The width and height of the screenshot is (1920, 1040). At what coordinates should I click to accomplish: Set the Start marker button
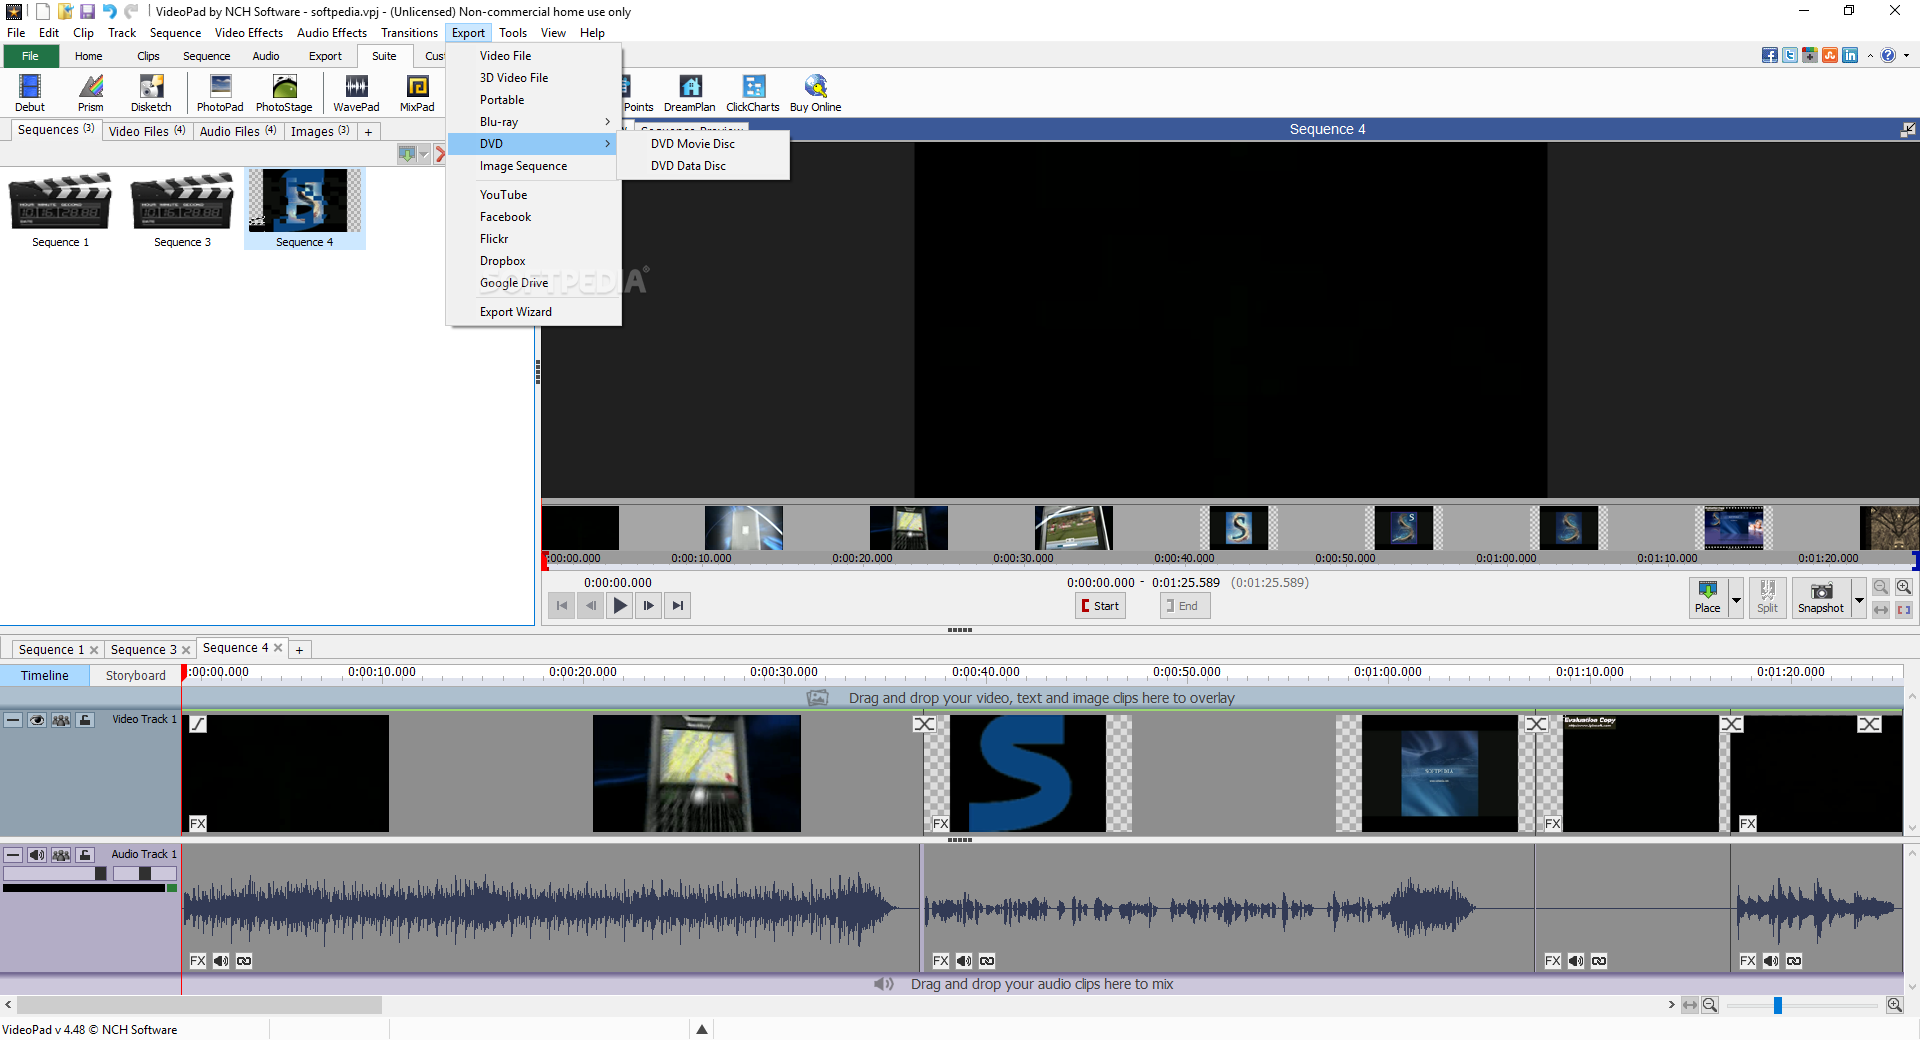(x=1100, y=606)
